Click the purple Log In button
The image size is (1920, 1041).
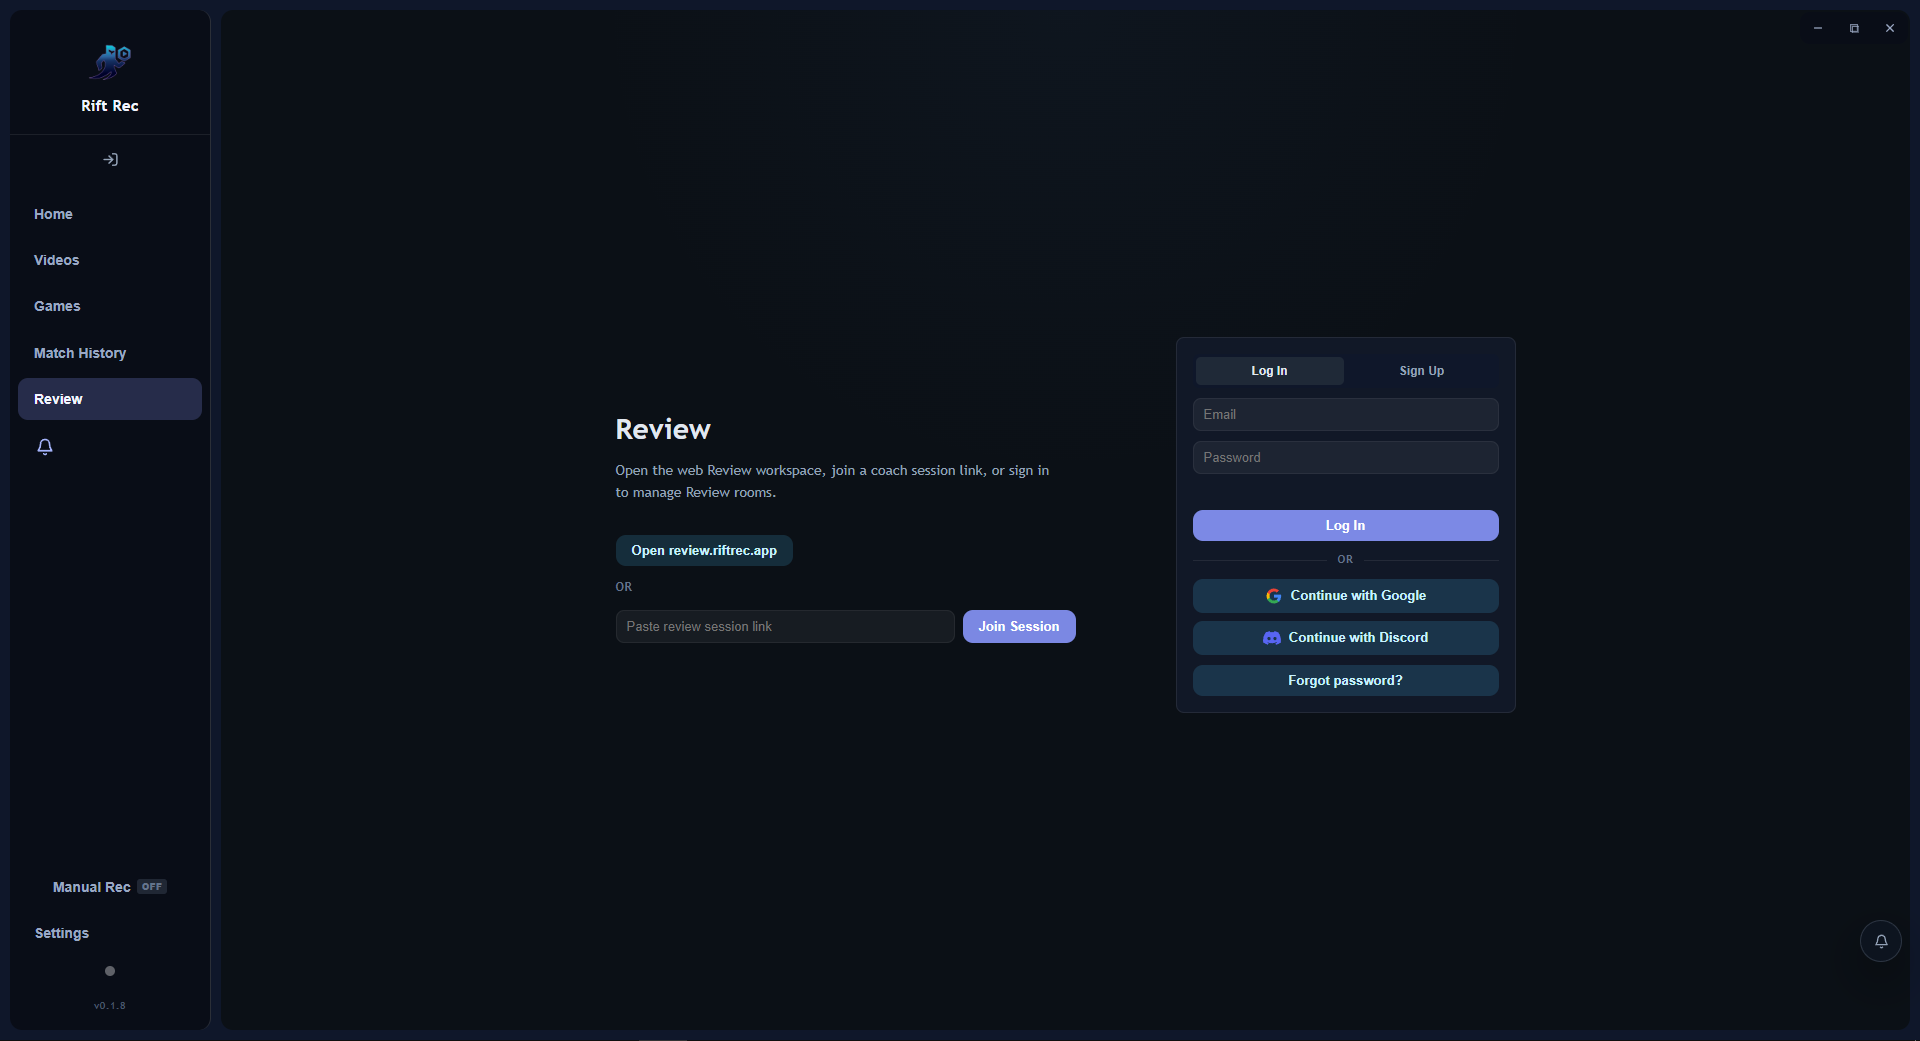pyautogui.click(x=1345, y=526)
